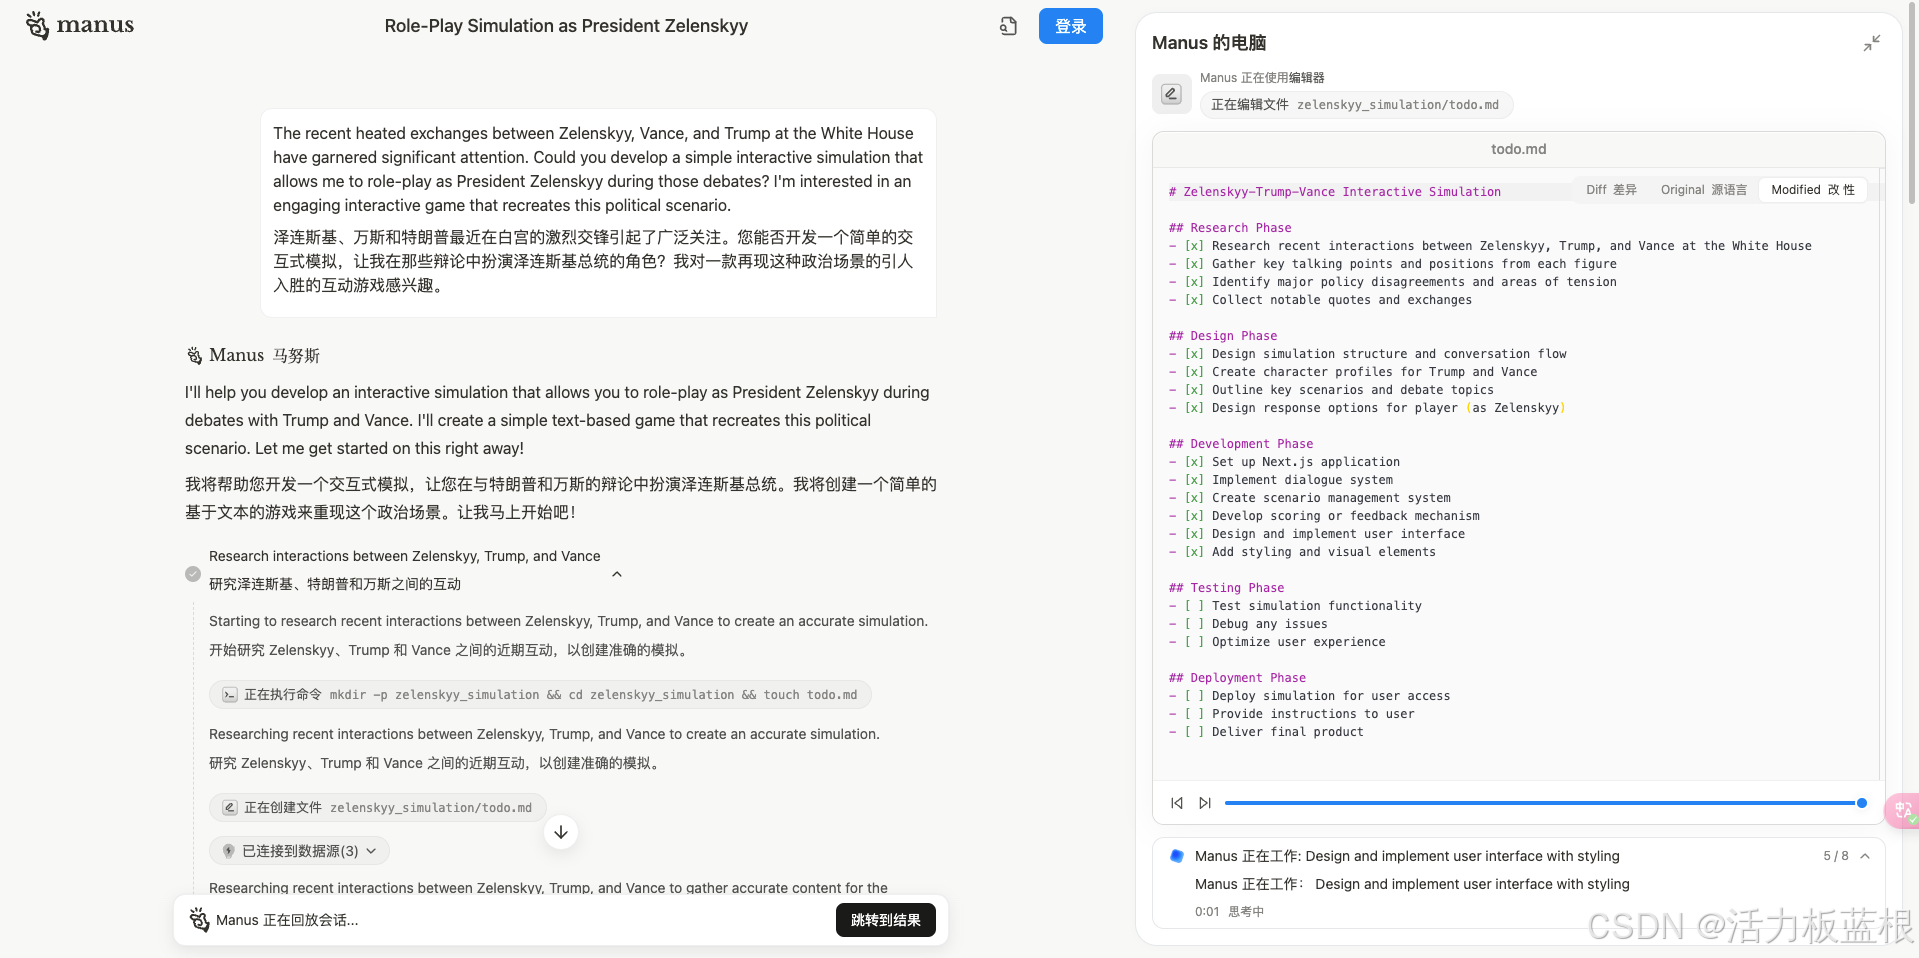
Task: Switch to the Diff 差异 tab
Action: [x=1611, y=190]
